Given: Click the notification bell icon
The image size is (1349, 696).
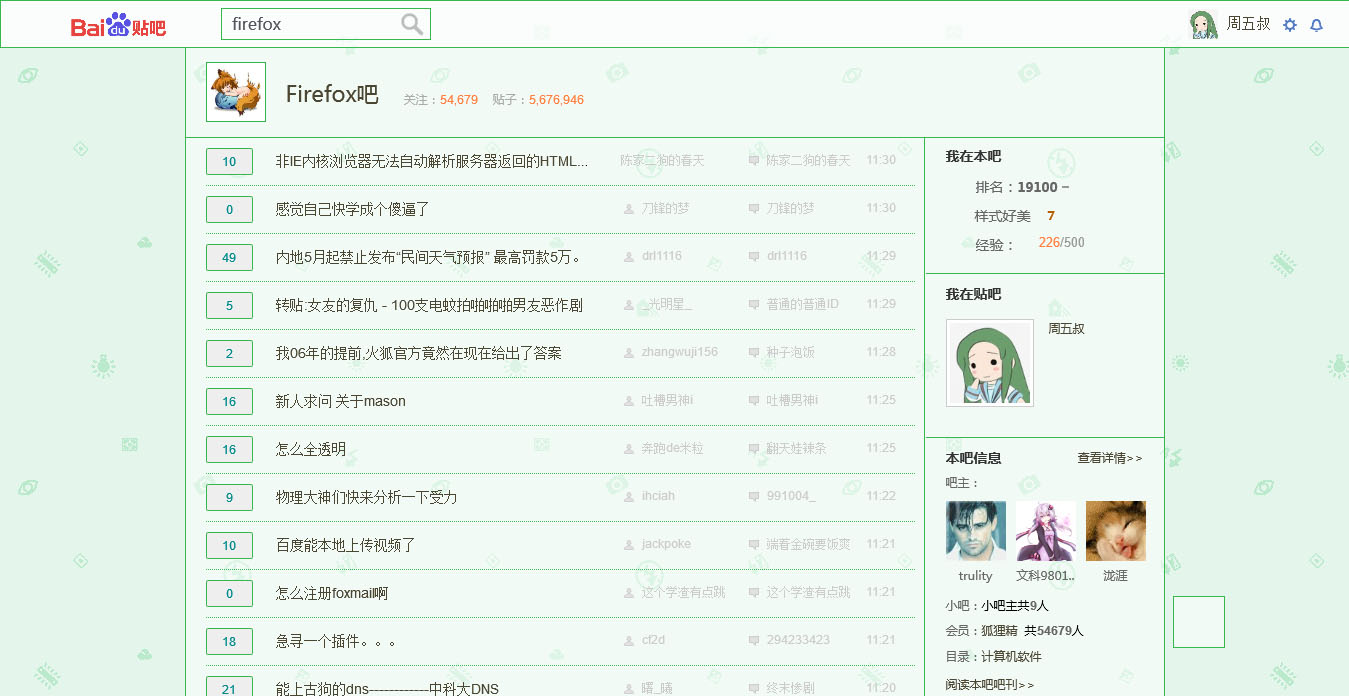Looking at the screenshot, I should (x=1317, y=24).
